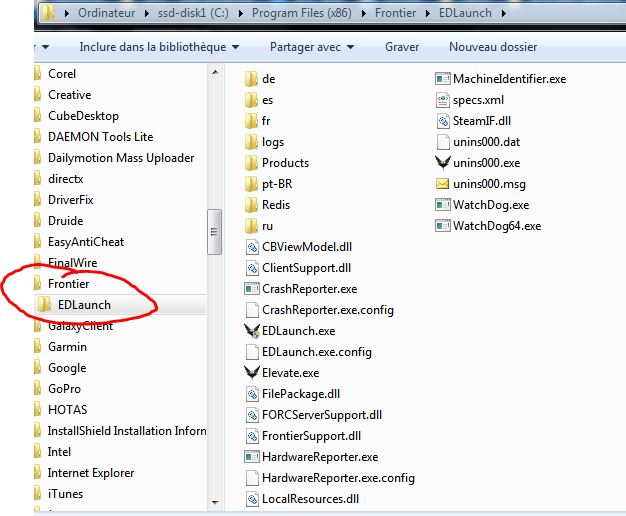The width and height of the screenshot is (626, 516).
Task: Select HardwareReporter.exe.config file icon
Action: [x=252, y=478]
